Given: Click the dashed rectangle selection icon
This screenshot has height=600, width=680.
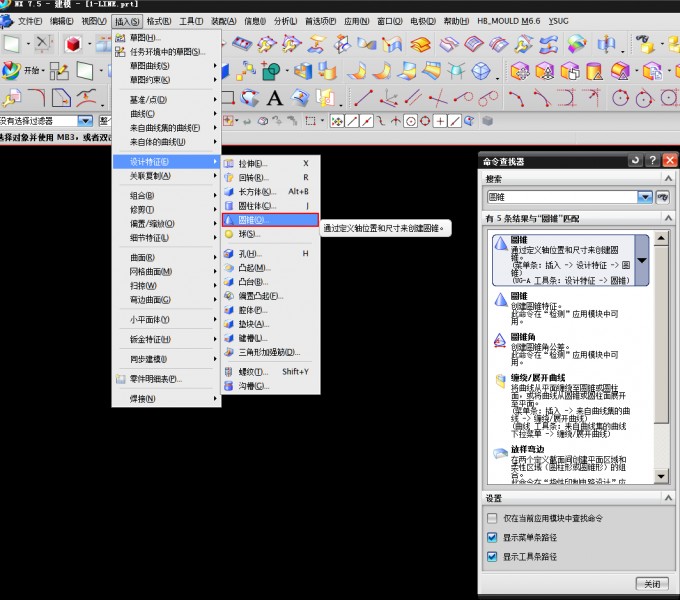Looking at the screenshot, I should click(x=310, y=121).
